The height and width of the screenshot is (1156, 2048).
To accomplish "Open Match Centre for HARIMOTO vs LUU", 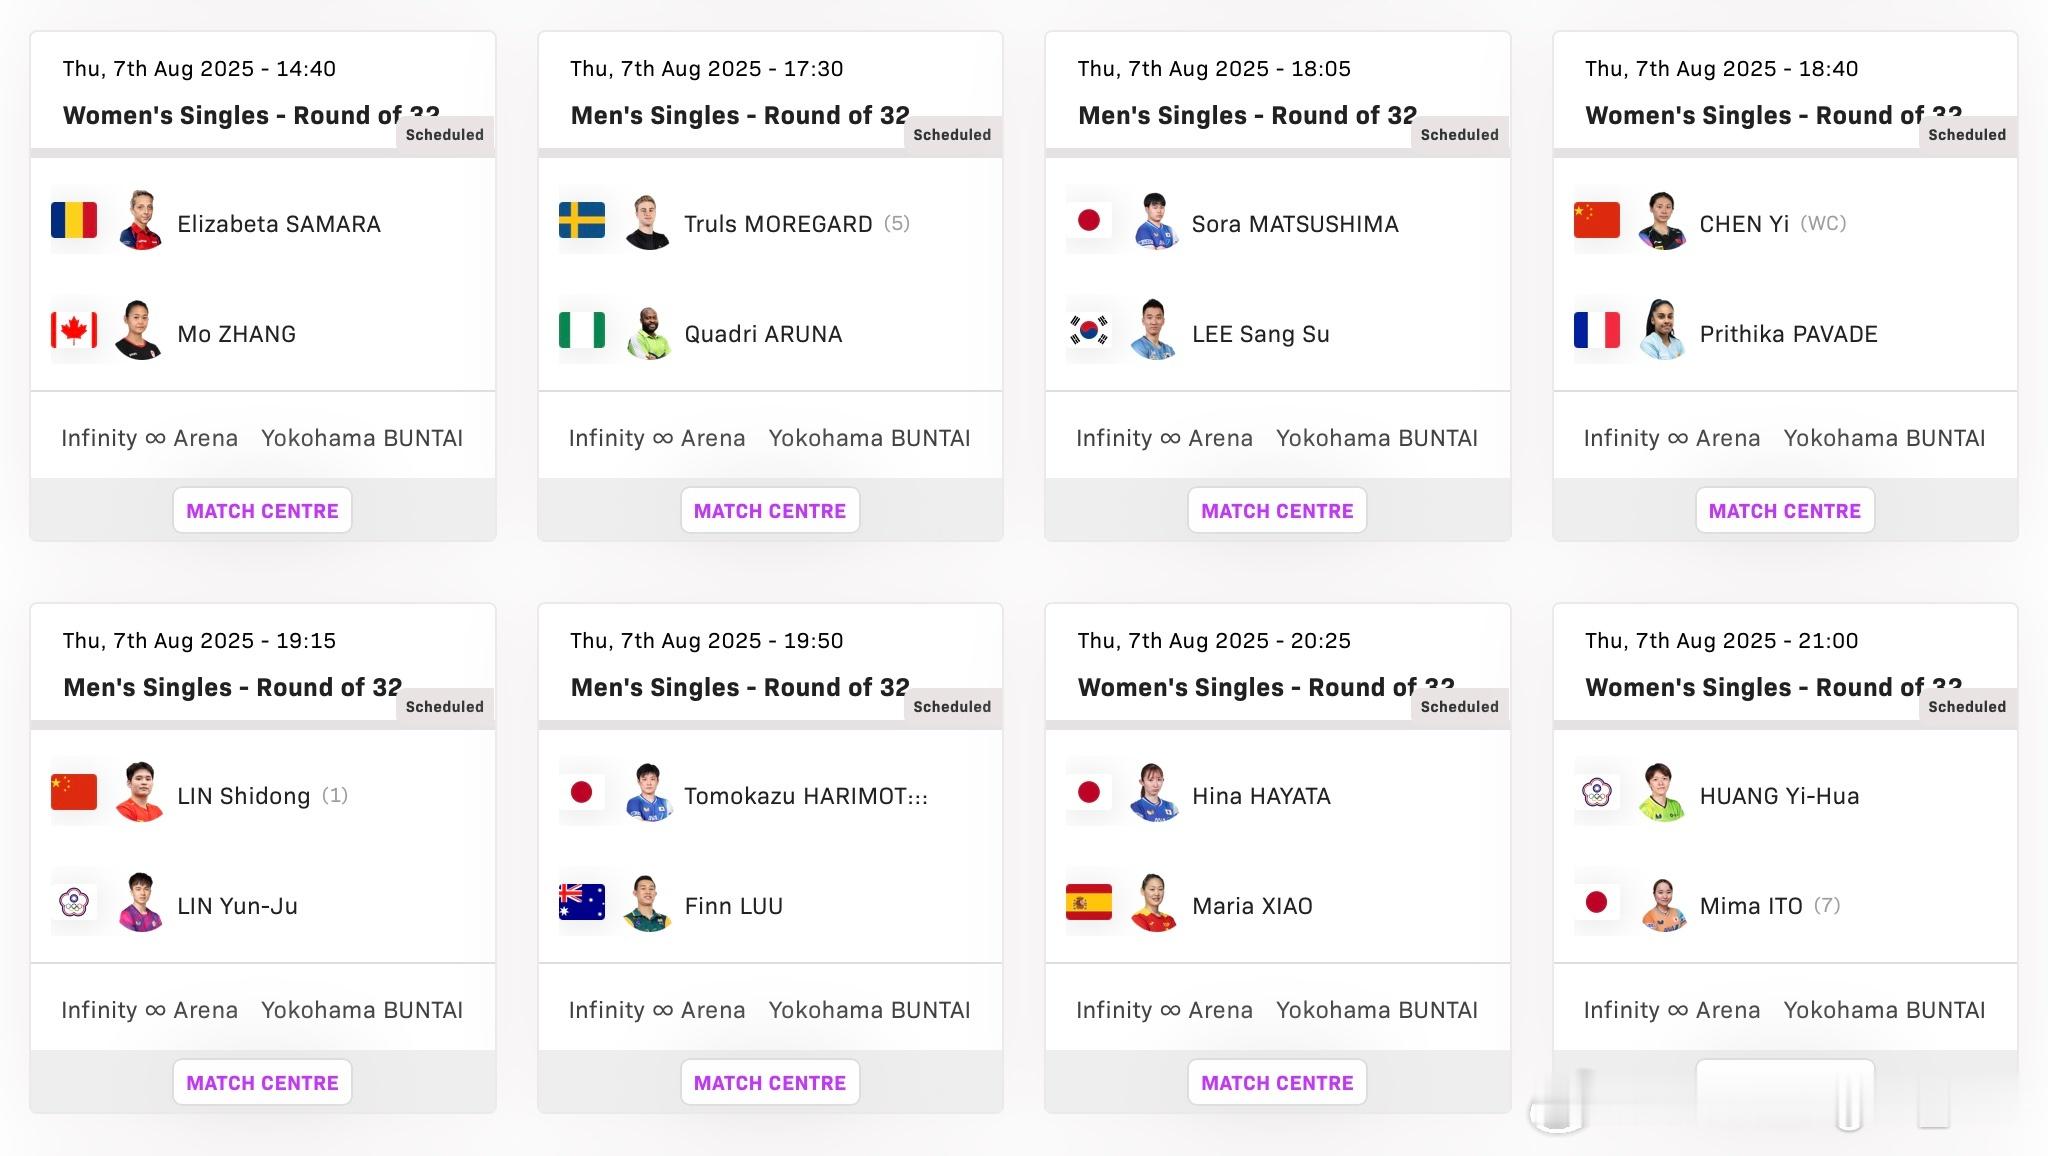I will point(770,1083).
